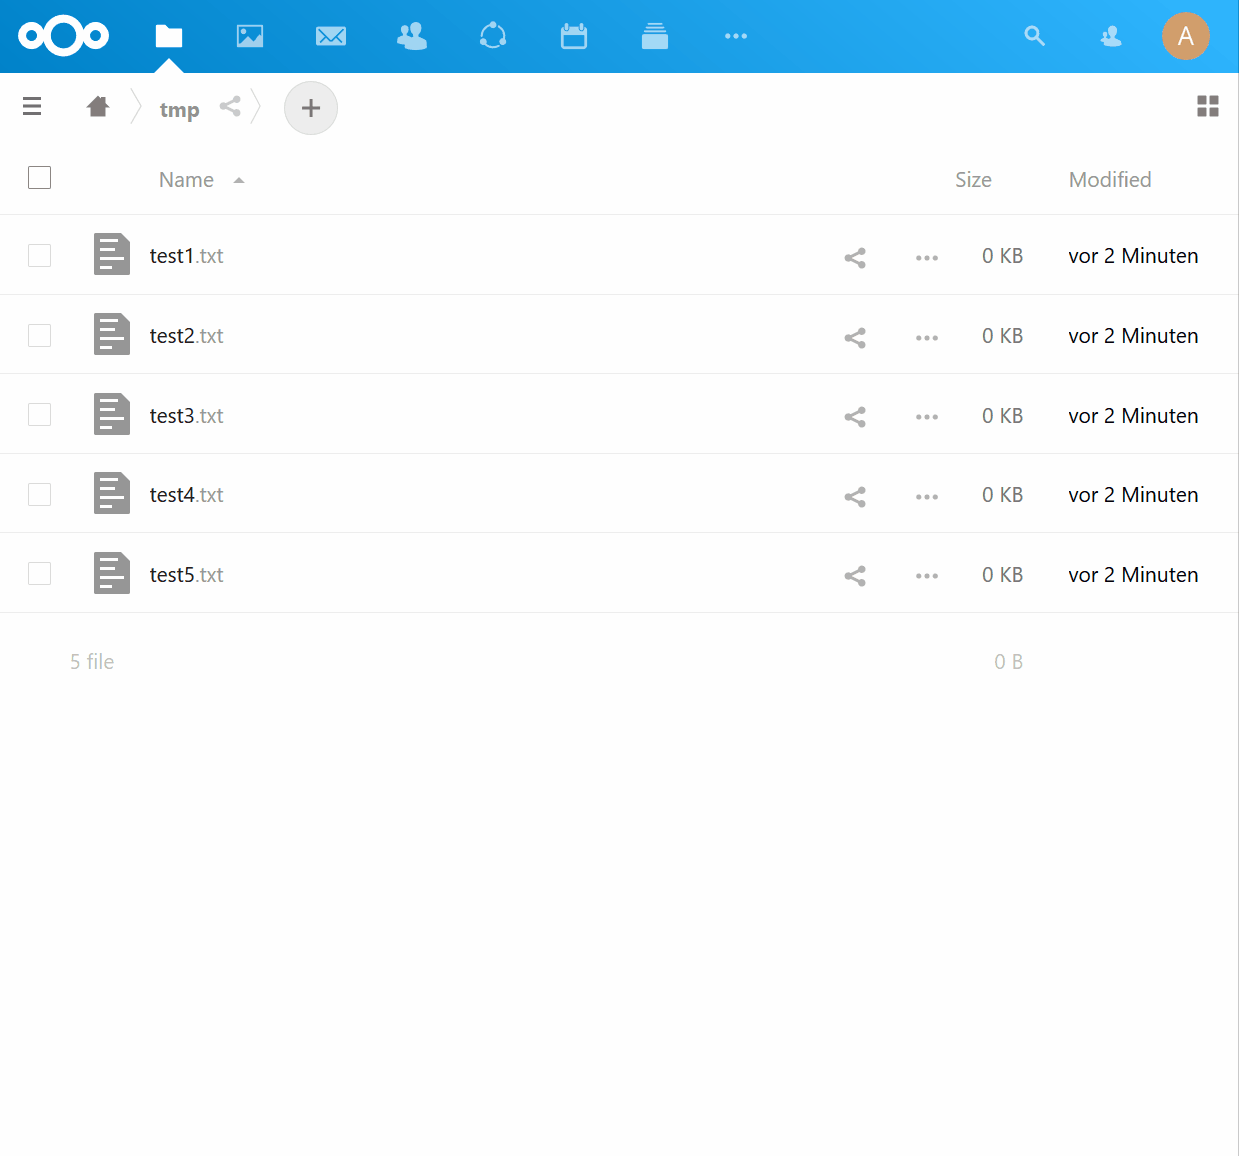The image size is (1239, 1156).
Task: Select the test3.txt checkbox
Action: pos(40,415)
